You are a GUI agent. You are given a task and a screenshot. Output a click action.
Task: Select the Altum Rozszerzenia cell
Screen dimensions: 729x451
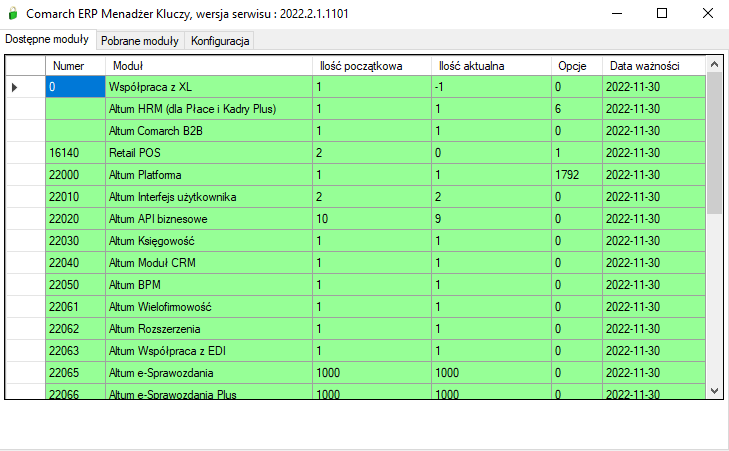tap(209, 329)
